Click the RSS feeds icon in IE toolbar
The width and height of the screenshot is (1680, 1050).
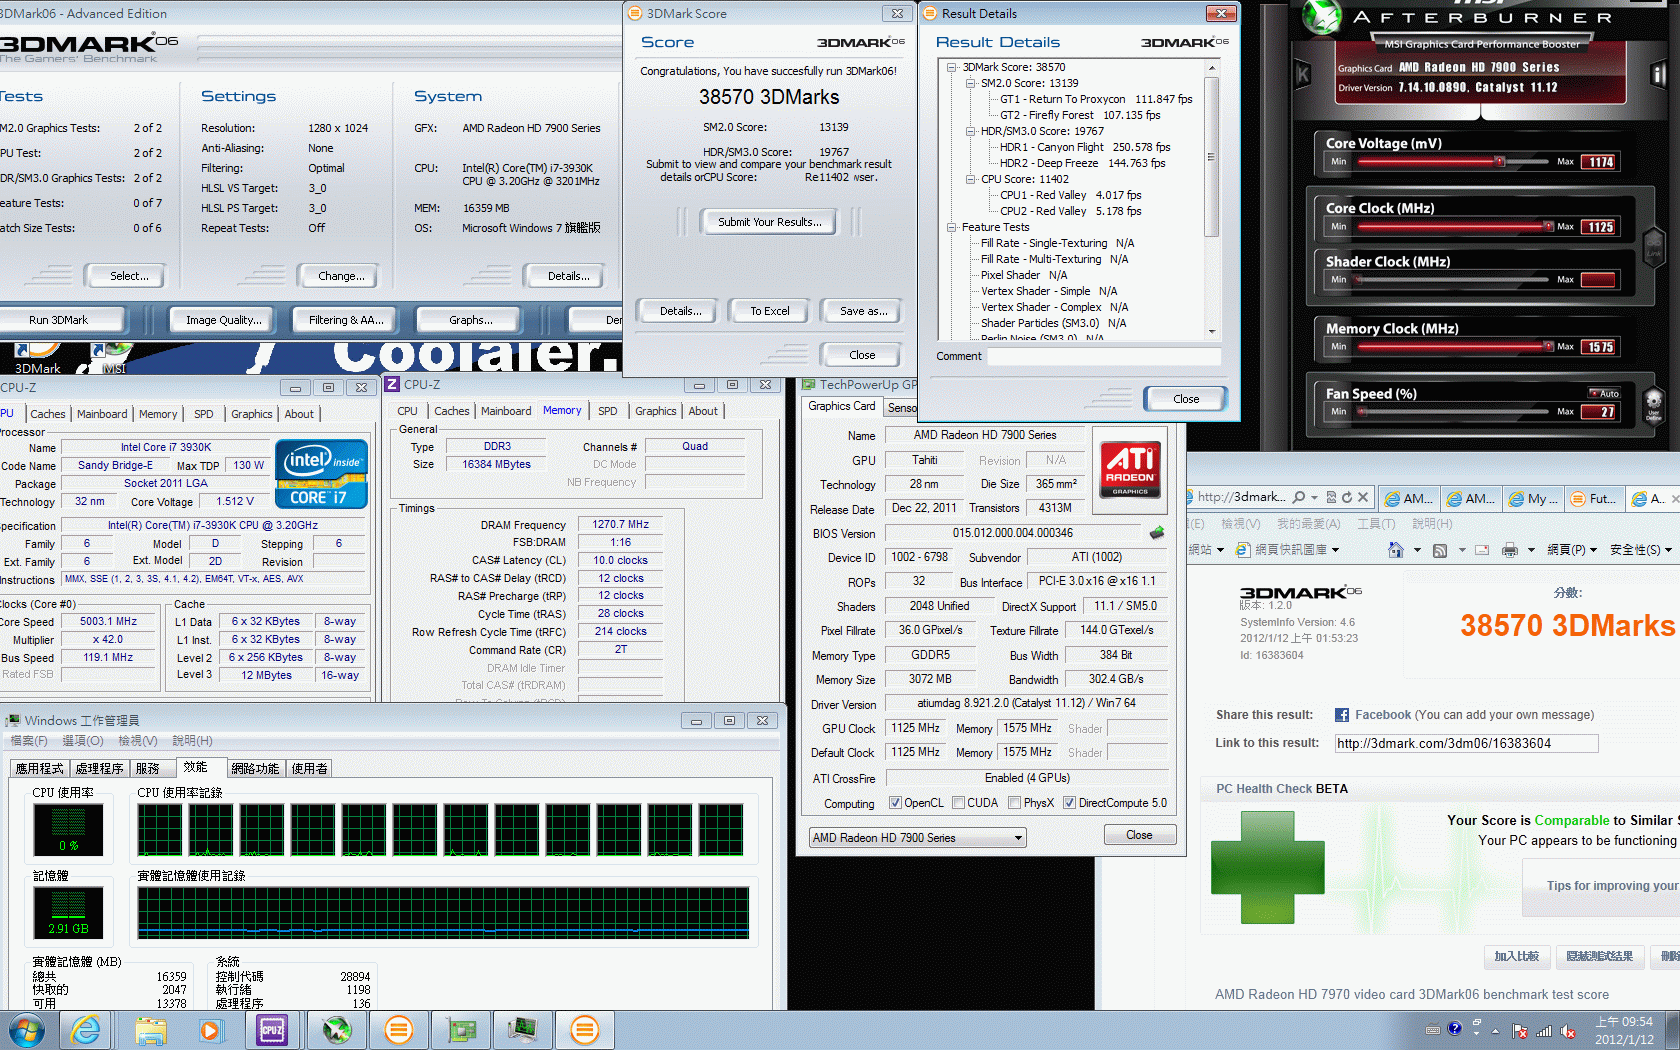[1440, 550]
